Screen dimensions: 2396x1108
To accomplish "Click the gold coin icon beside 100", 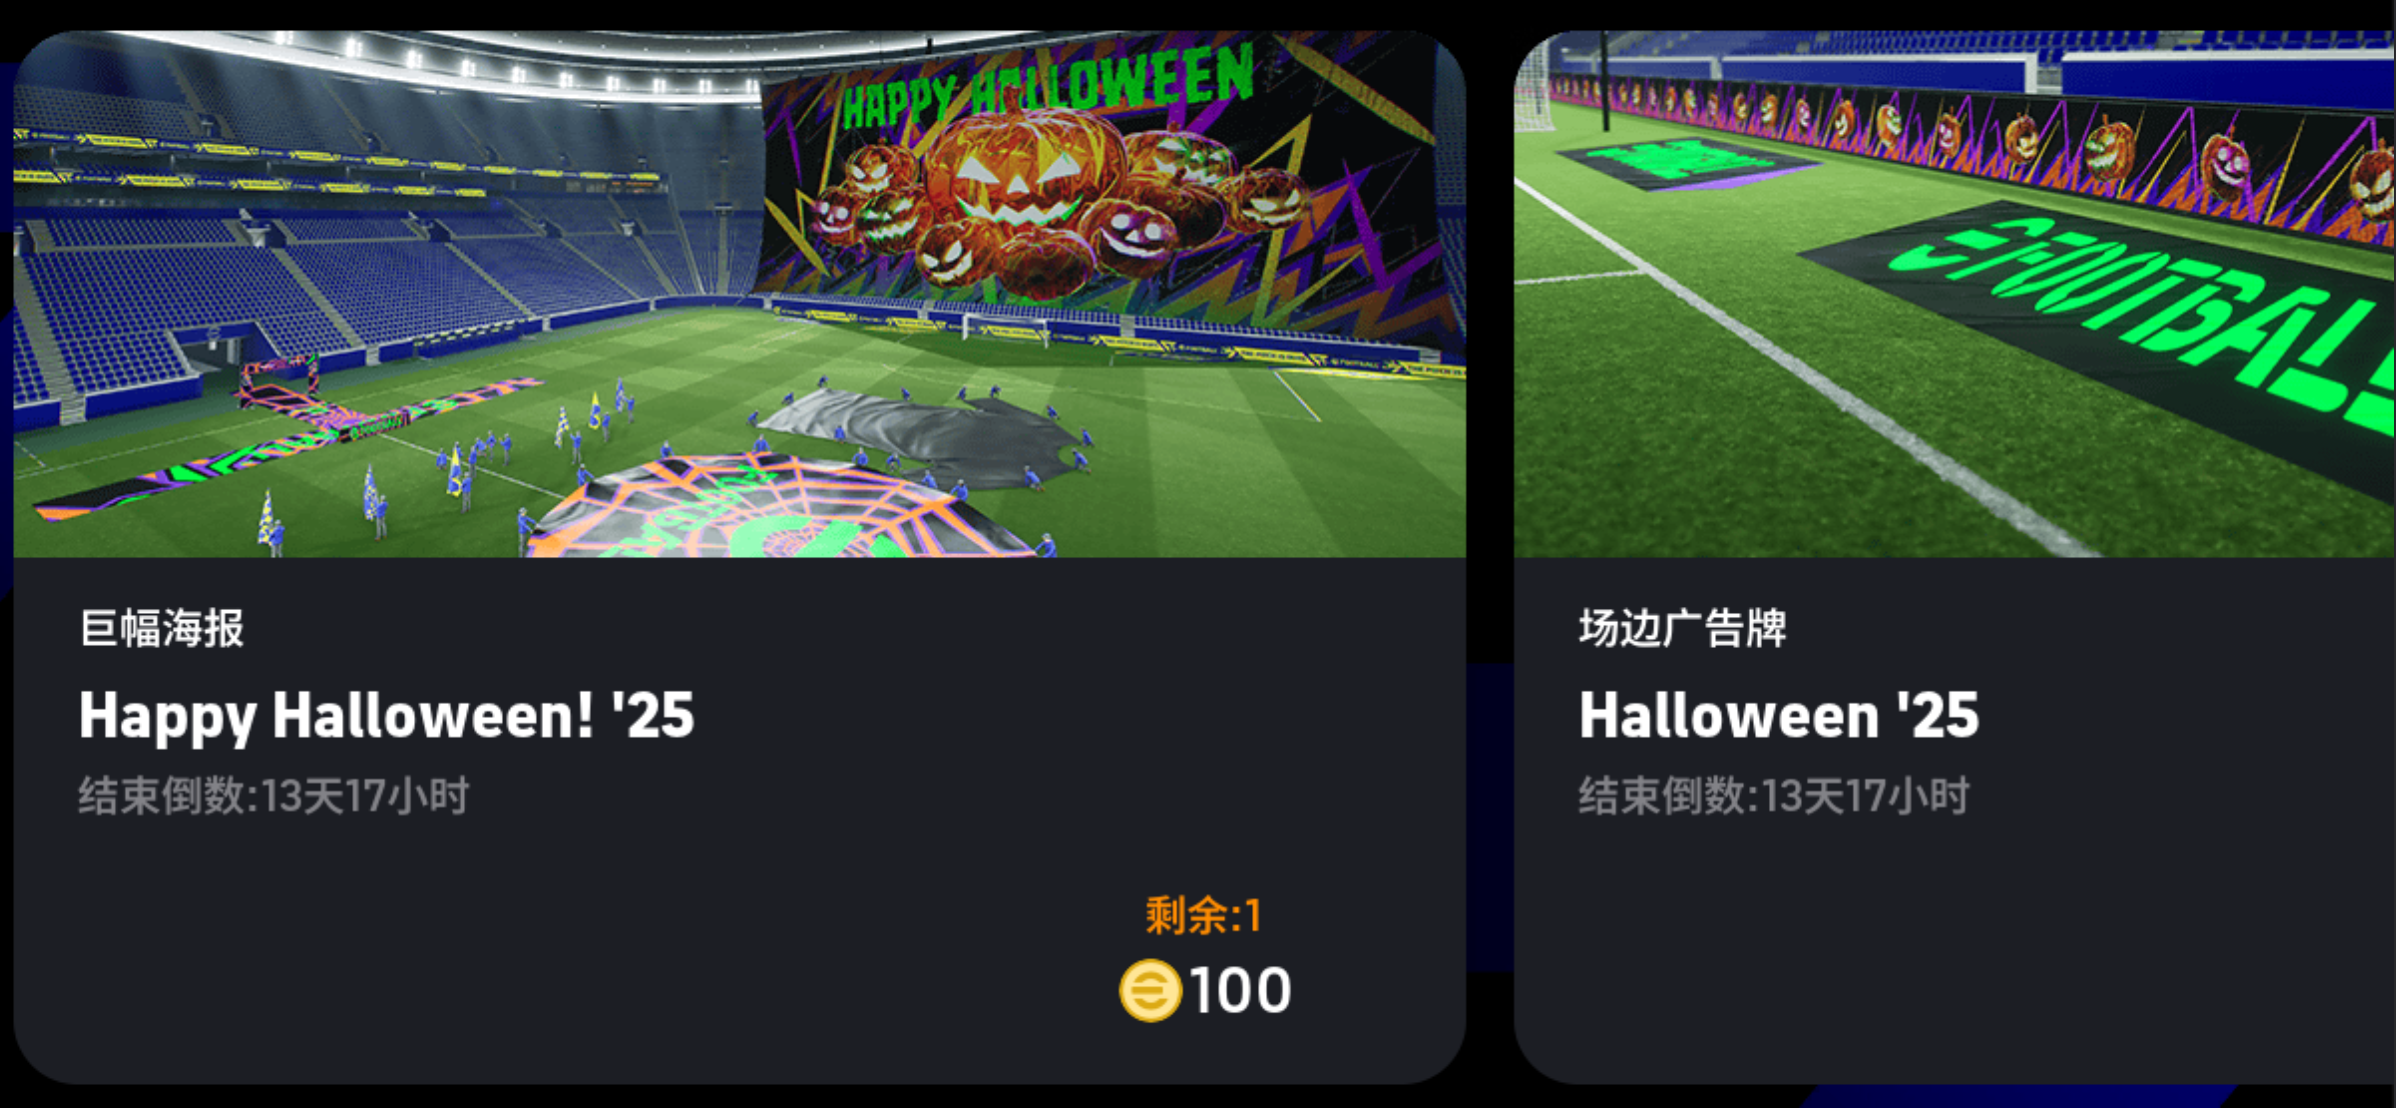I will coord(1150,990).
